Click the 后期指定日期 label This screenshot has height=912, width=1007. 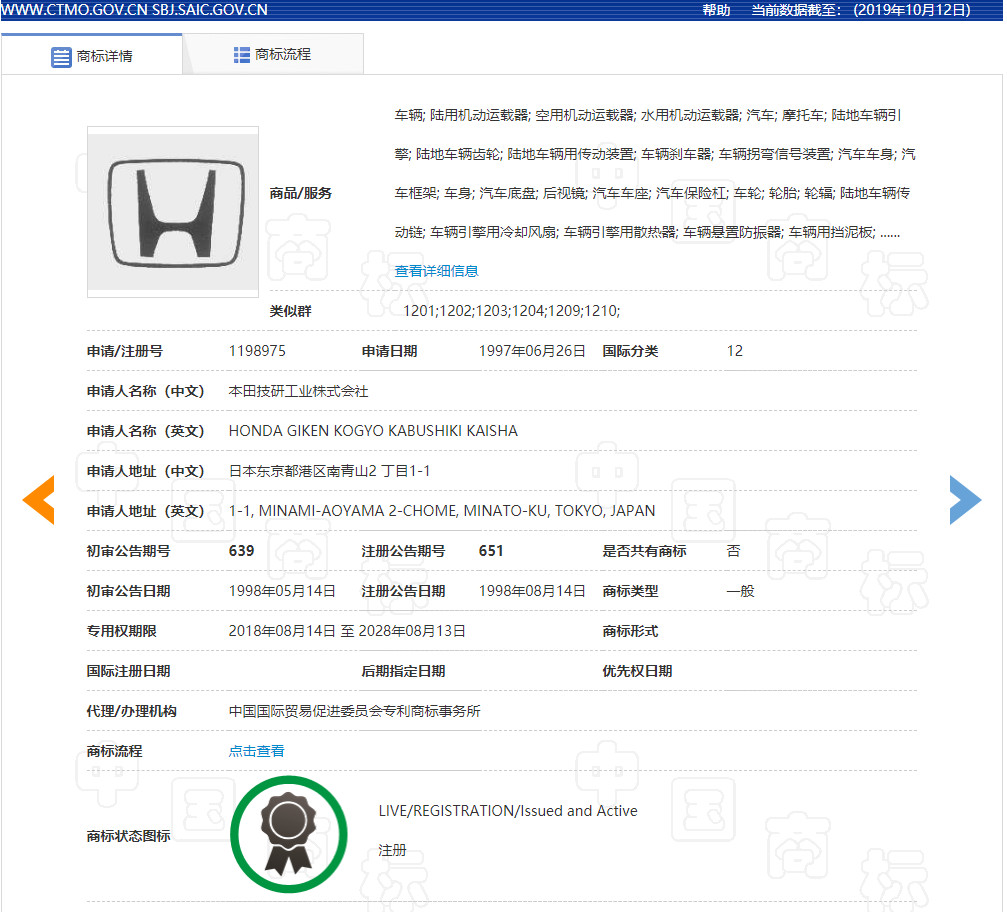tap(403, 671)
